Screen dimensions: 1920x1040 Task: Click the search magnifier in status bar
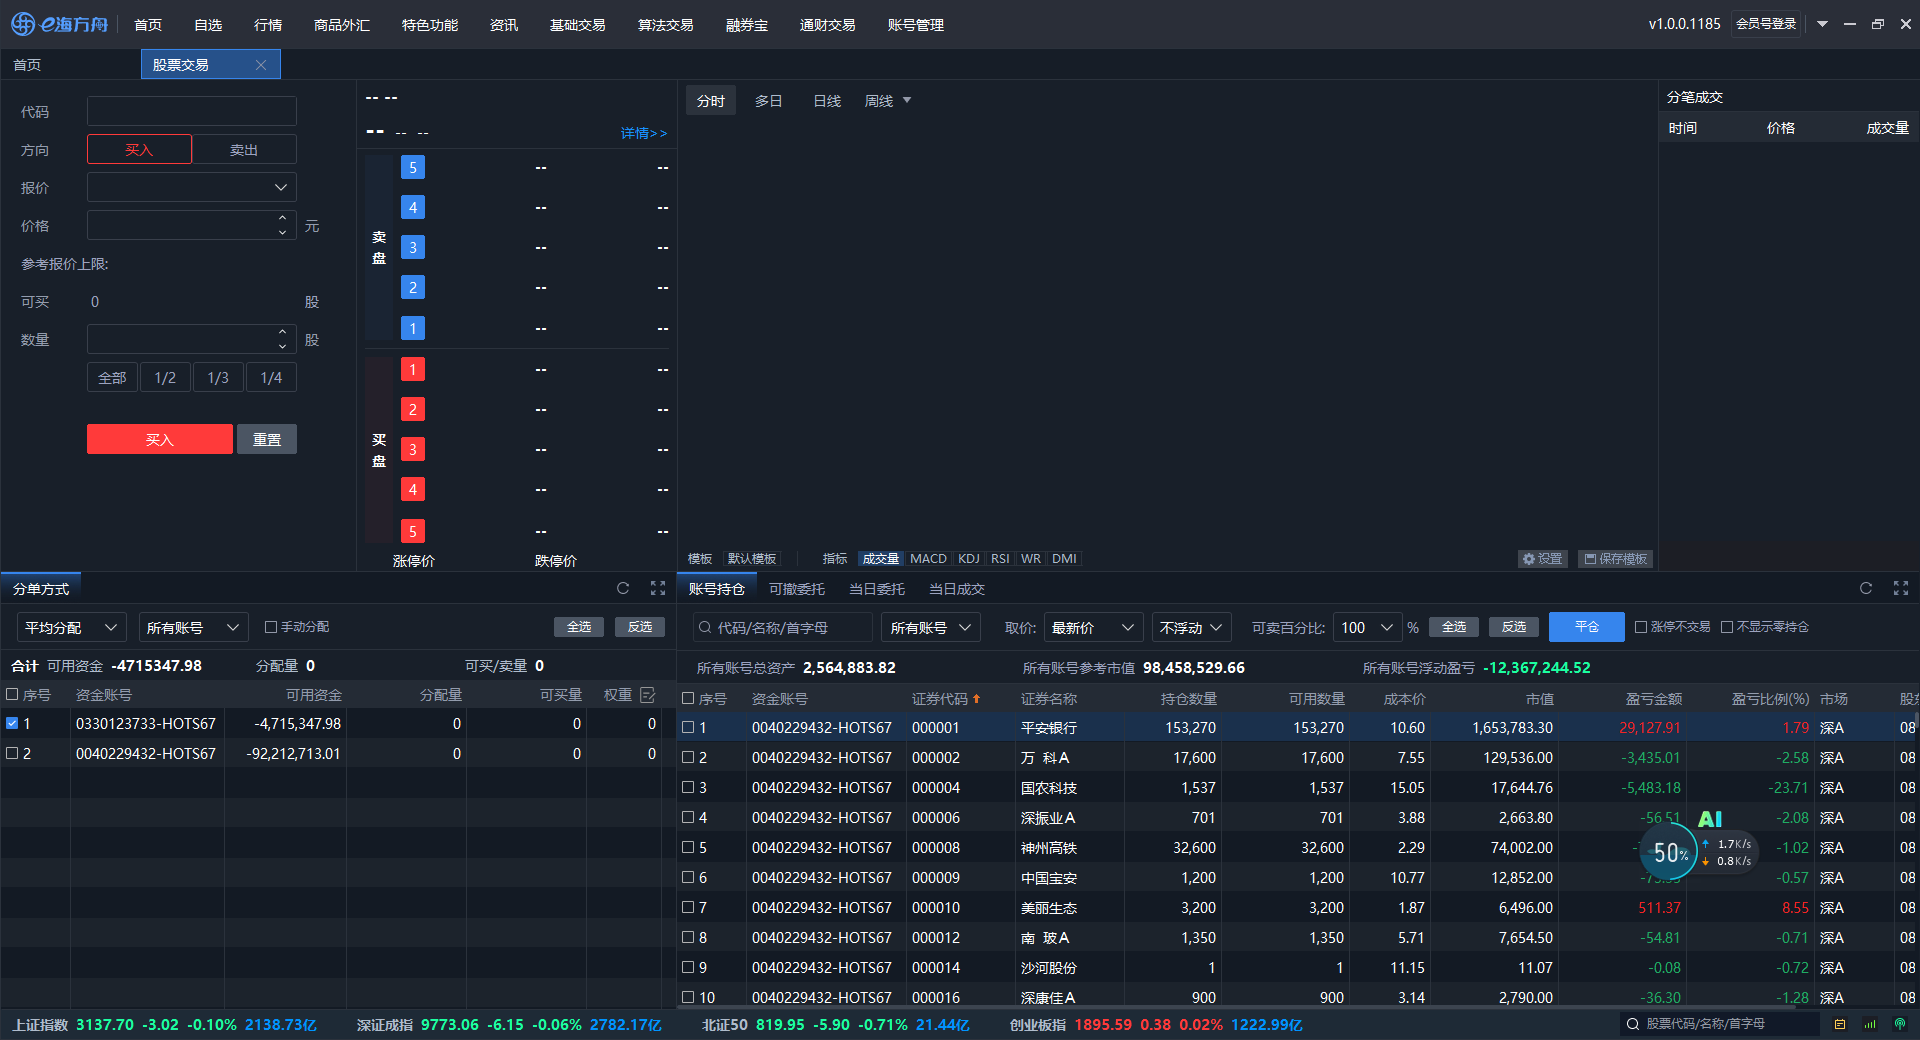pos(1633,1024)
